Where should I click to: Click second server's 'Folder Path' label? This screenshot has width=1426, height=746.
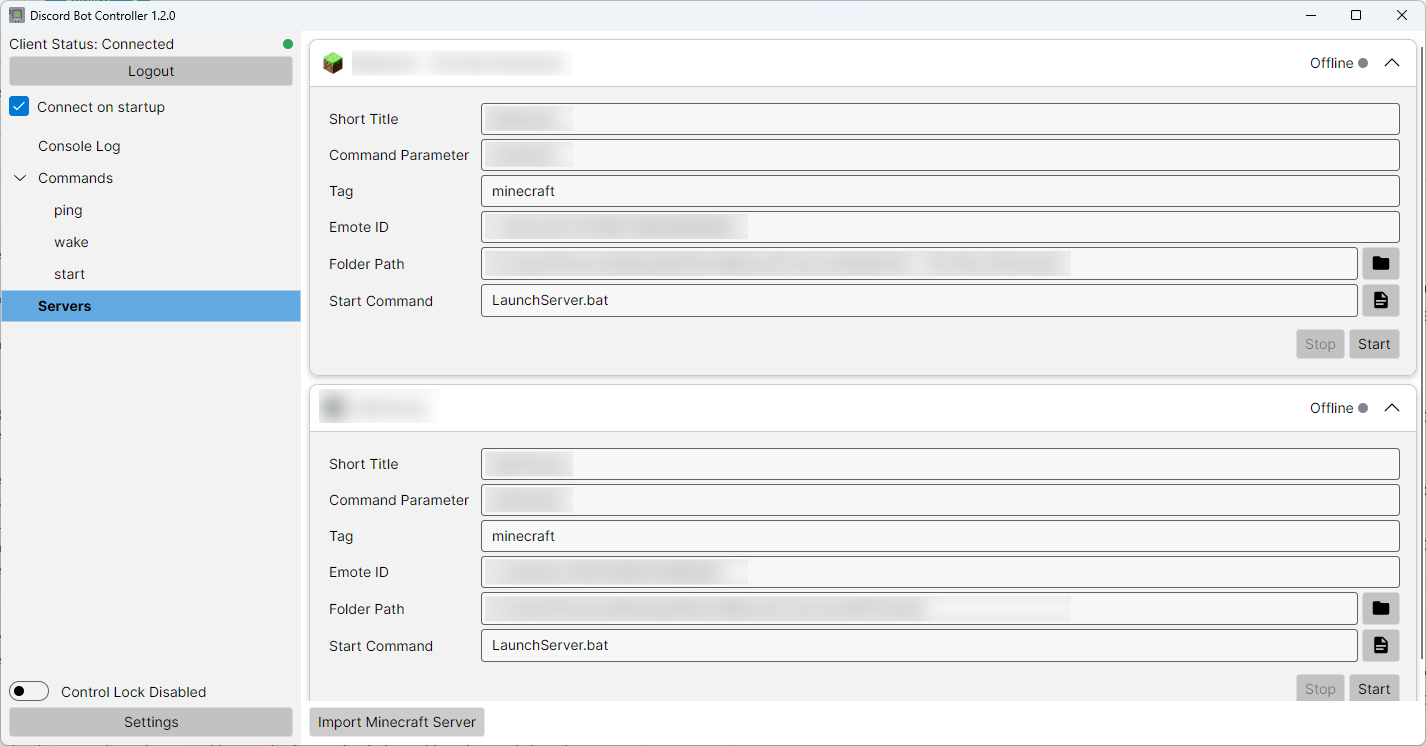pyautogui.click(x=366, y=609)
